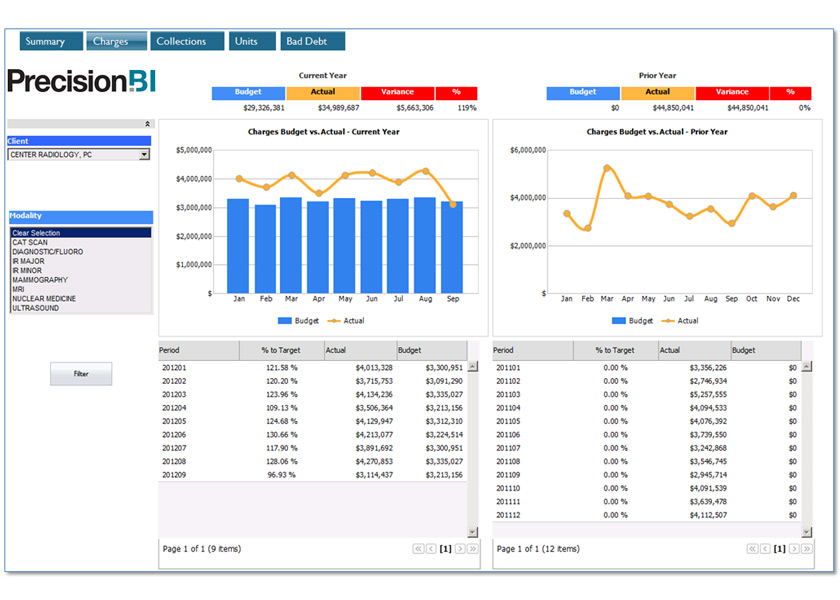Switch to the Summary tab
Screen dimensions: 840x600
[45, 41]
